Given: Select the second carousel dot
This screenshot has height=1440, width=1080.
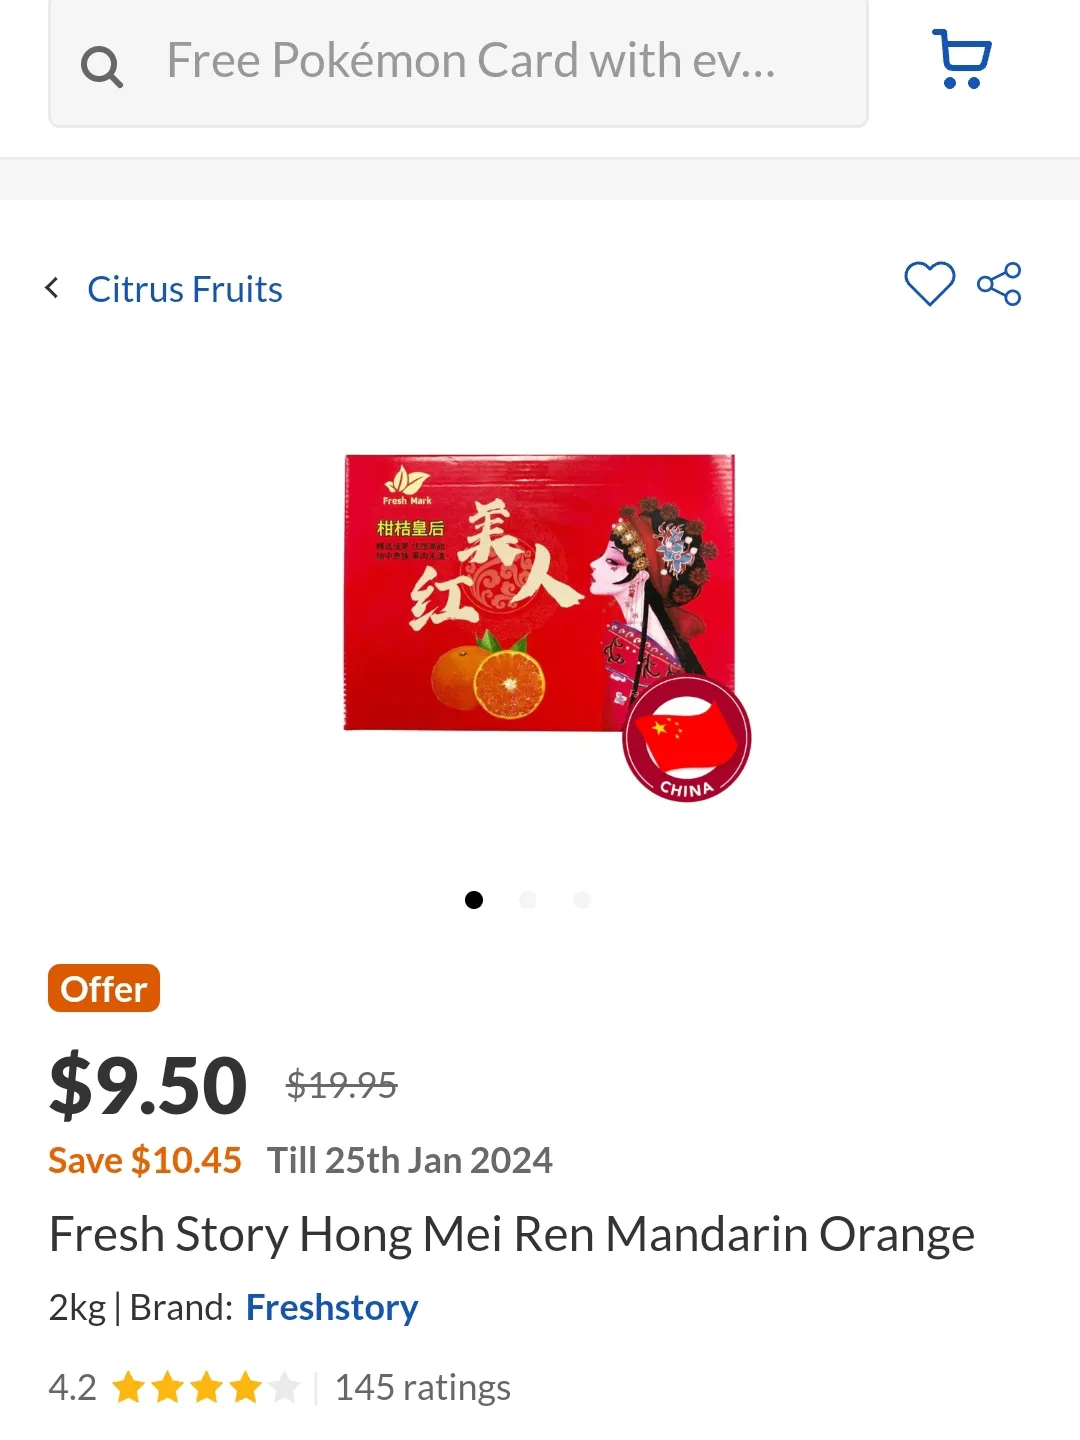Looking at the screenshot, I should point(528,899).
